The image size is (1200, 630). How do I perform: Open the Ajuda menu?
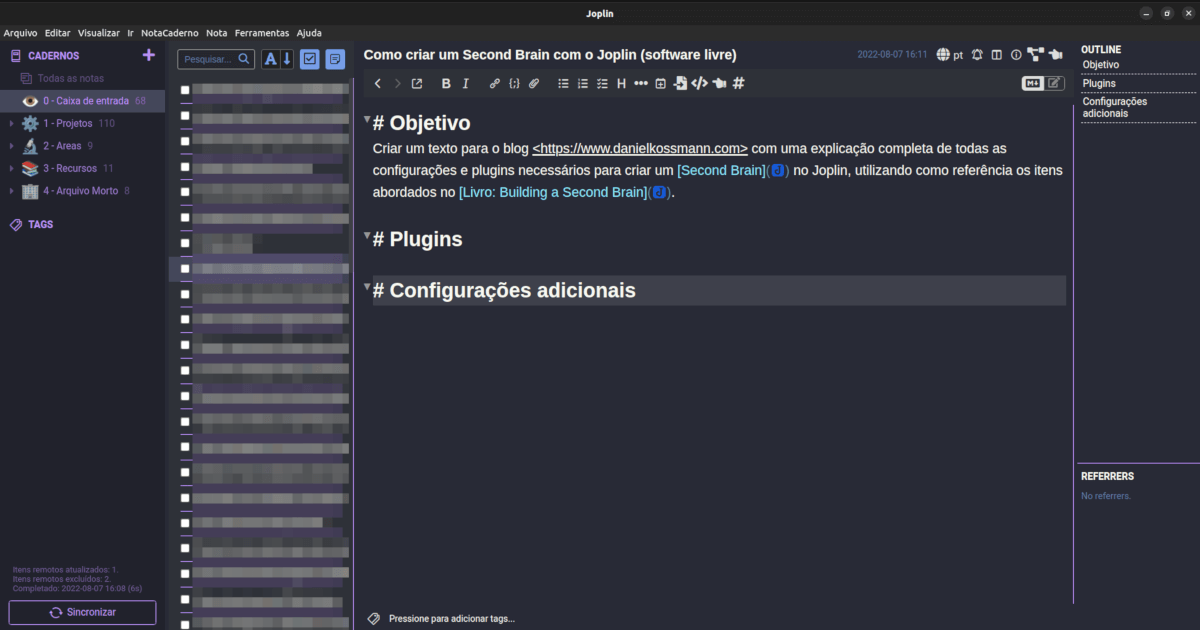pyautogui.click(x=309, y=33)
